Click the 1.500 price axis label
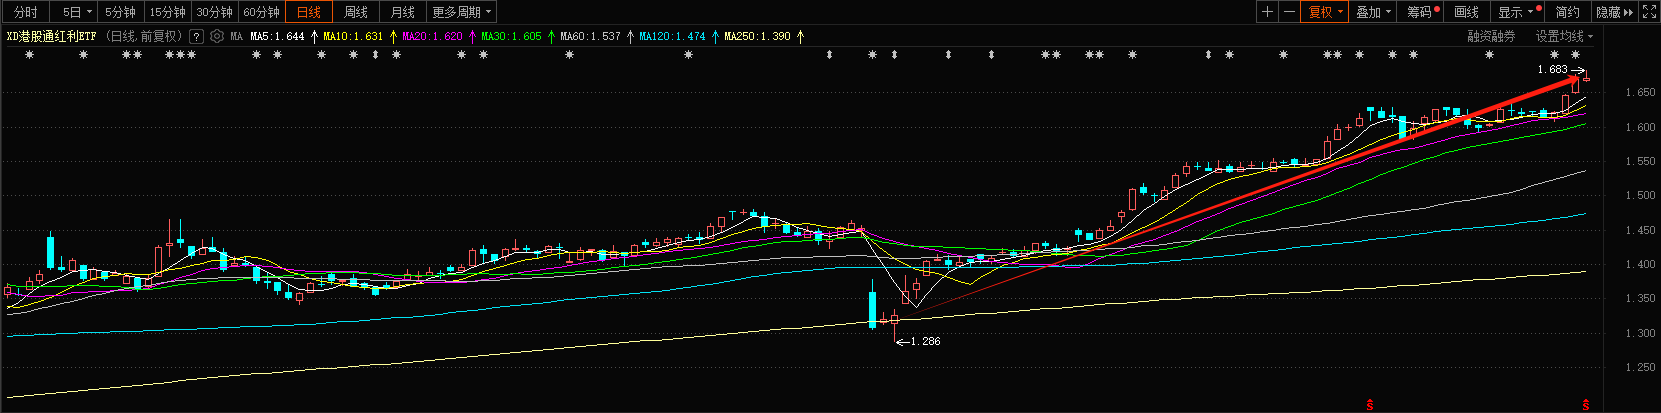 [1640, 196]
